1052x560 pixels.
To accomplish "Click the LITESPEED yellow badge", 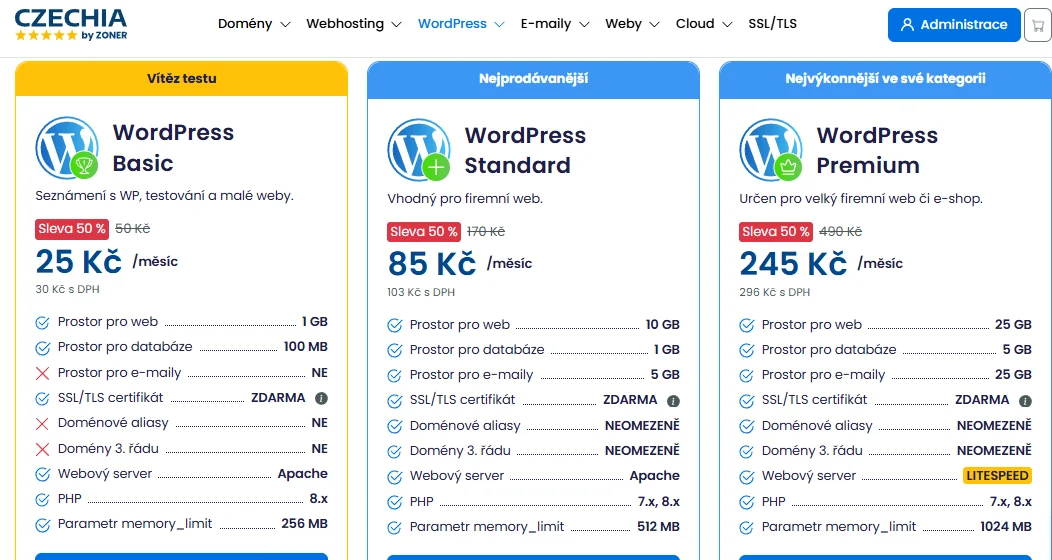I will click(997, 476).
